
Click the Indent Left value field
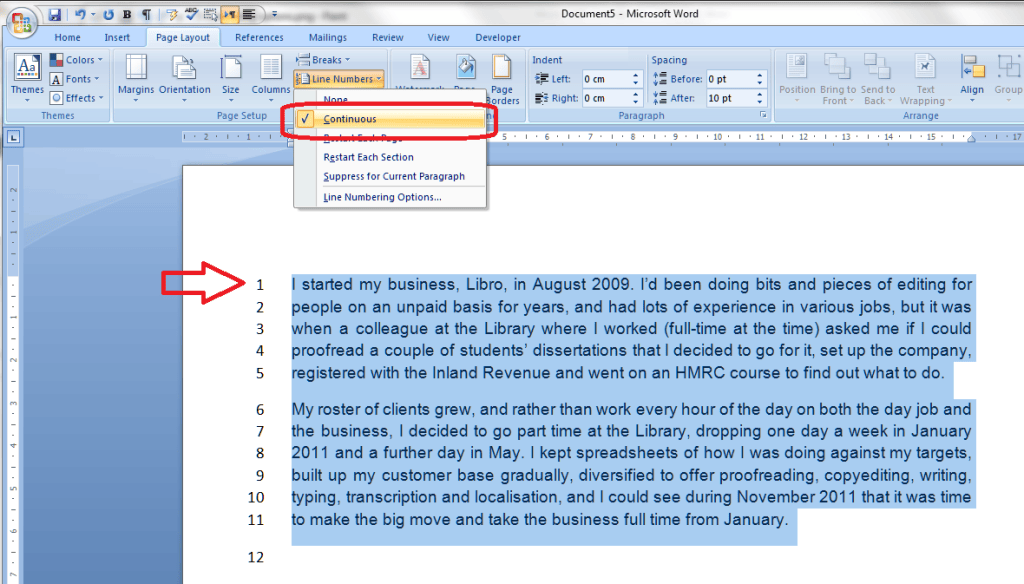pos(605,79)
